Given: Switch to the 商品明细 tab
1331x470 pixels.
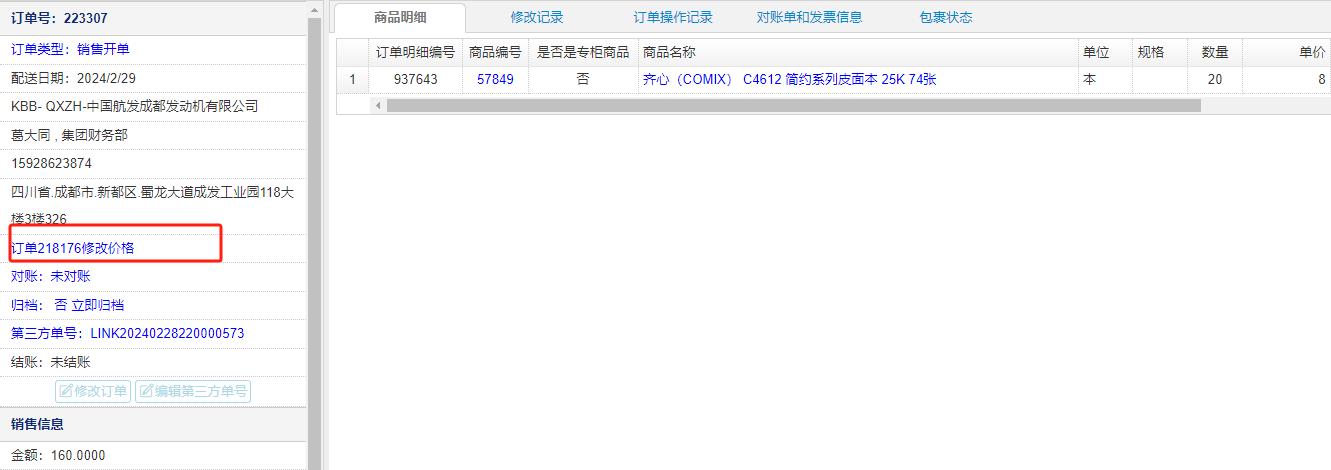Looking at the screenshot, I should (399, 17).
